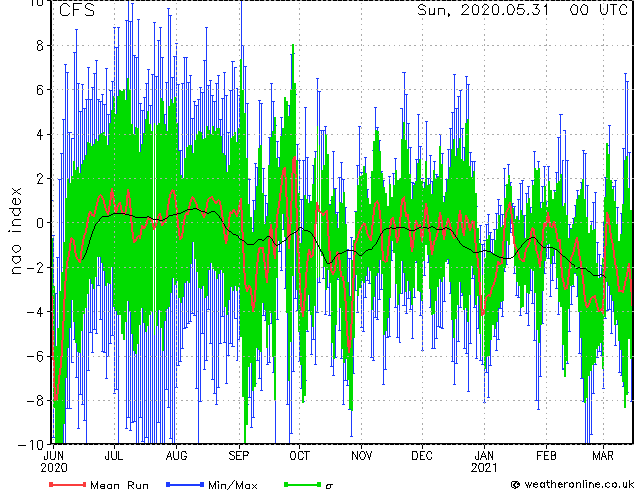Click the OCT x-axis label
The height and width of the screenshot is (490, 634).
pos(300,456)
